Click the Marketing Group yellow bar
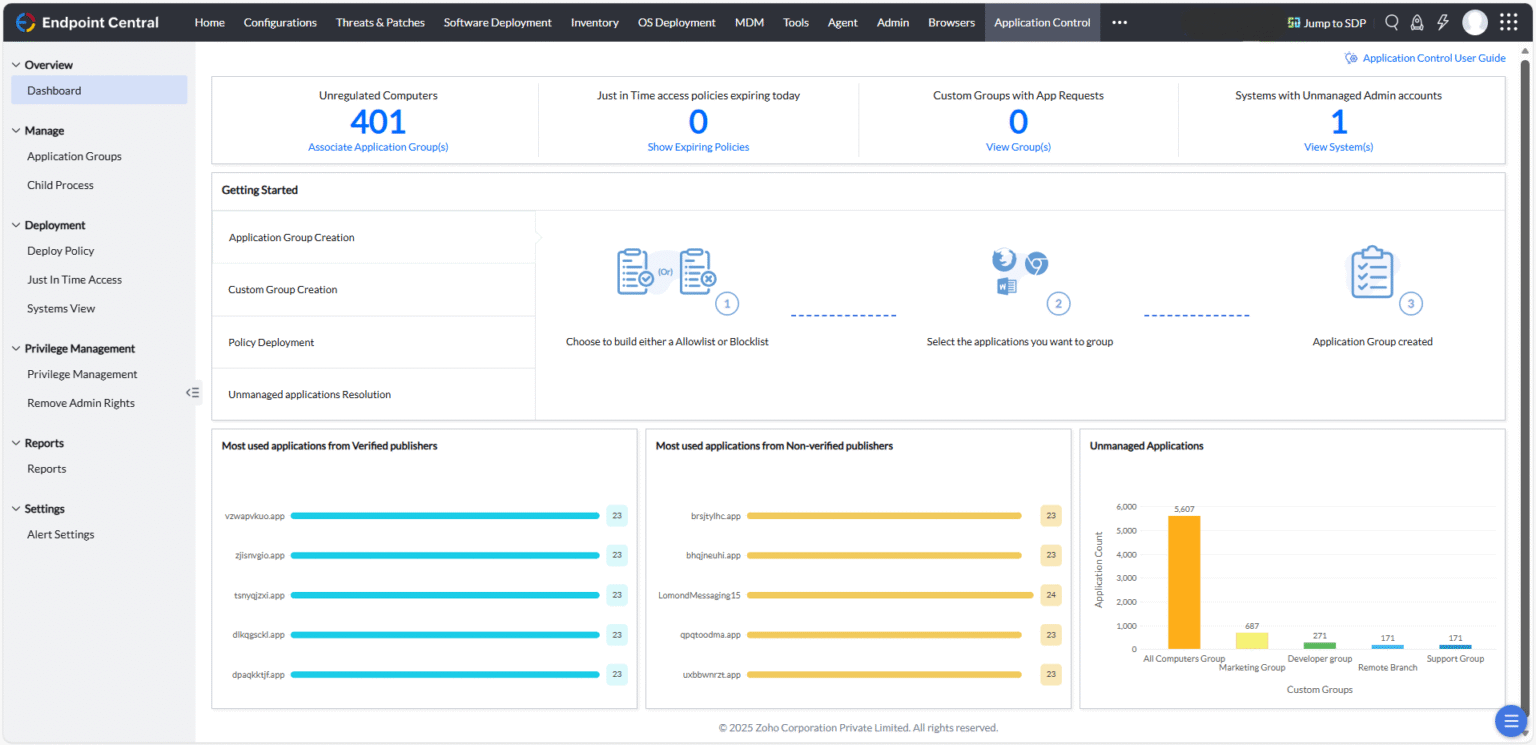 click(1251, 641)
